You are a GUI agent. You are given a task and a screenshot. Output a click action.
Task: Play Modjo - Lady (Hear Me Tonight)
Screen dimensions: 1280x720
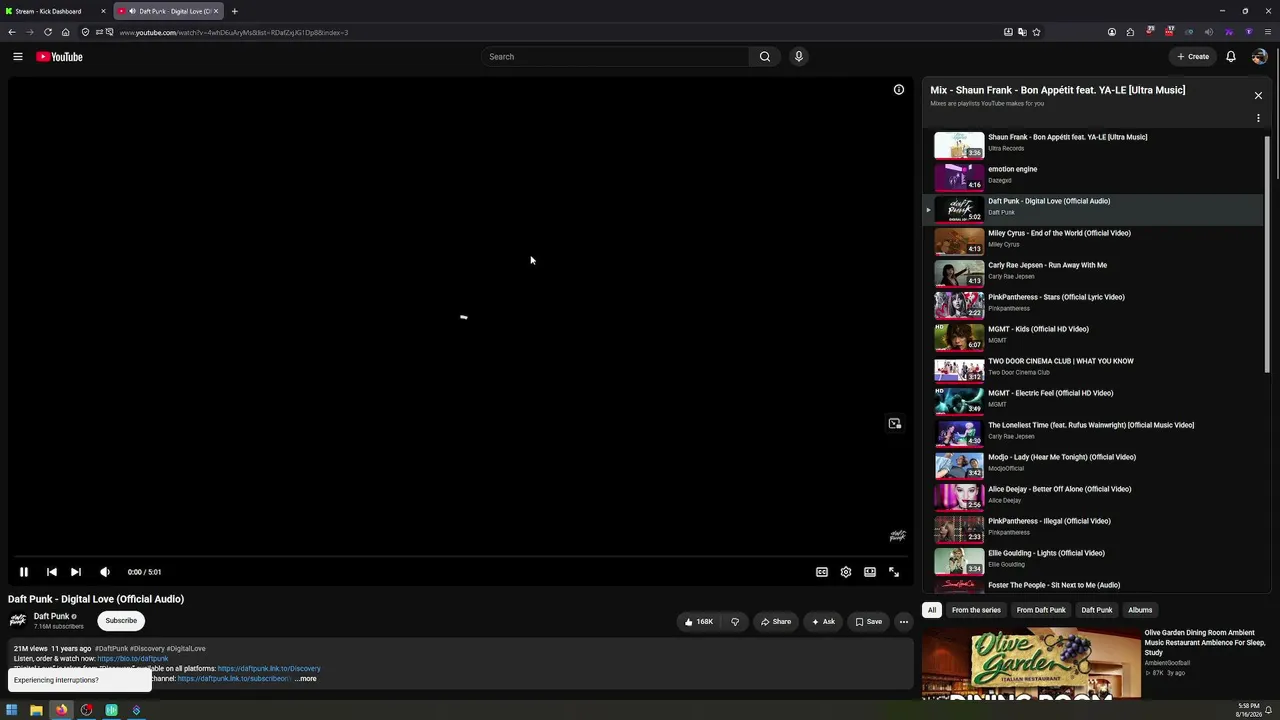(1093, 465)
